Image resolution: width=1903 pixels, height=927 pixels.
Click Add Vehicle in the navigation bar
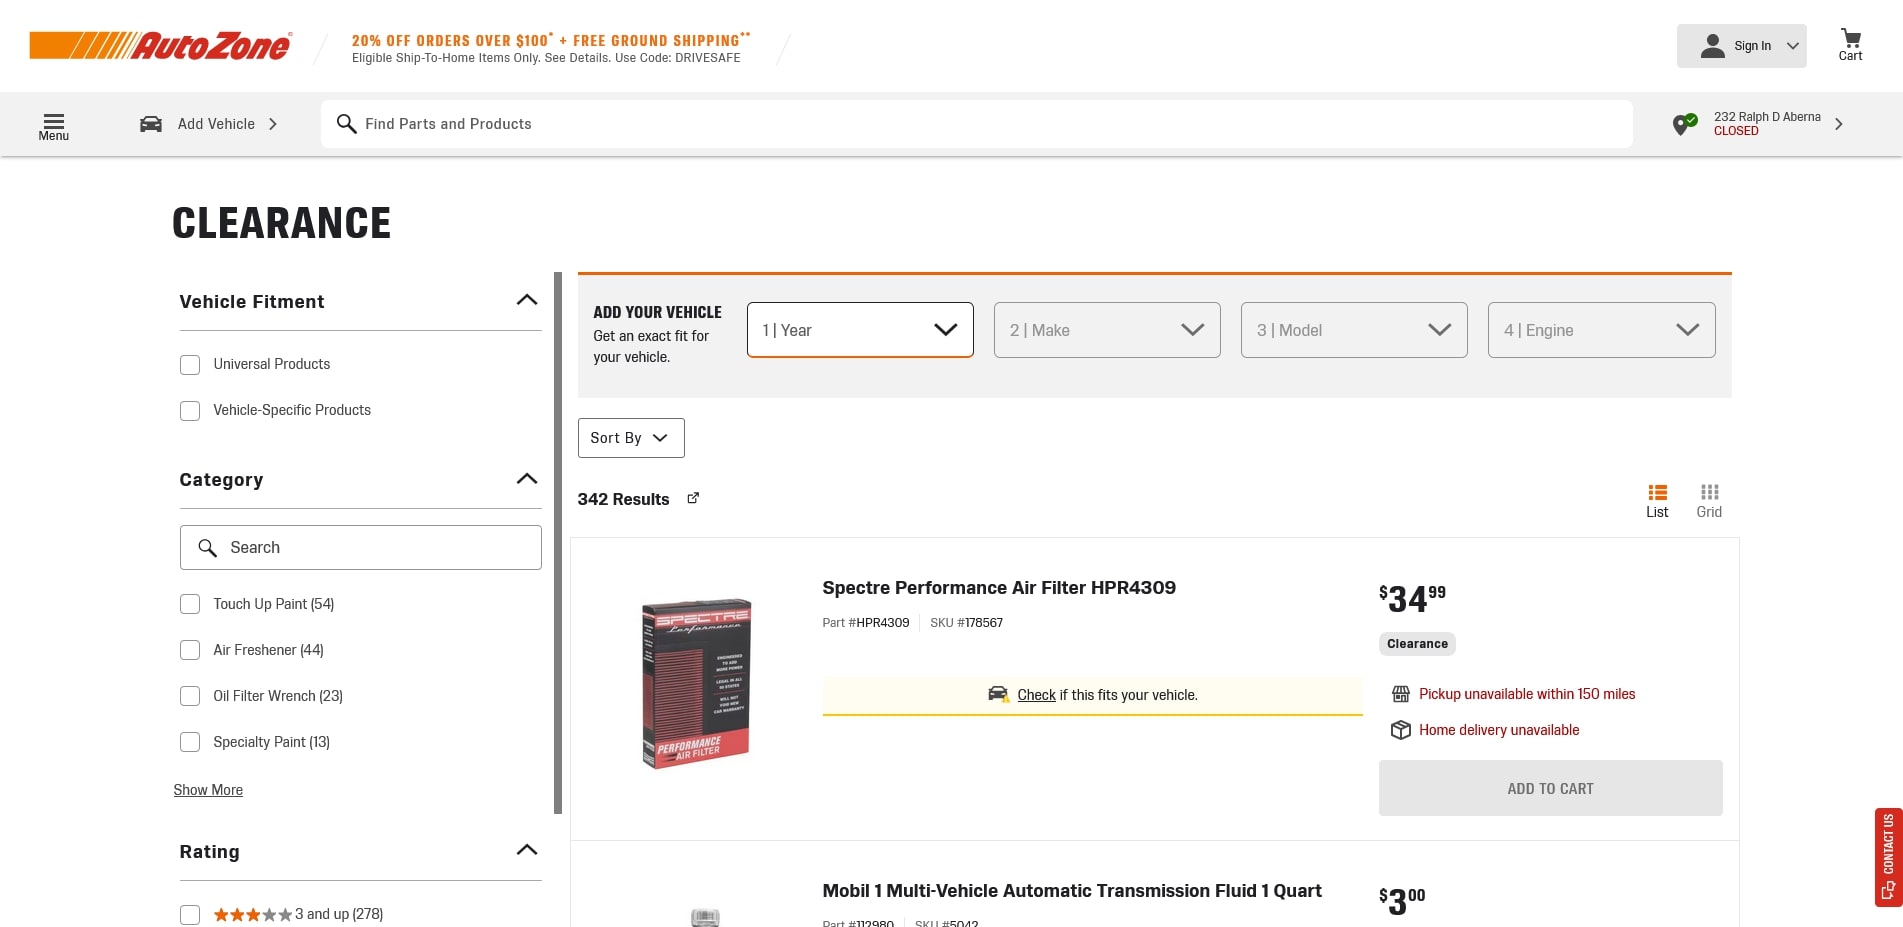coord(210,124)
